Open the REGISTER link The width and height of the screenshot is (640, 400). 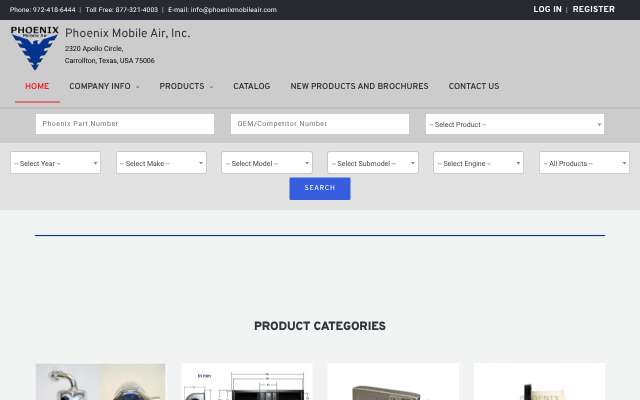(593, 9)
